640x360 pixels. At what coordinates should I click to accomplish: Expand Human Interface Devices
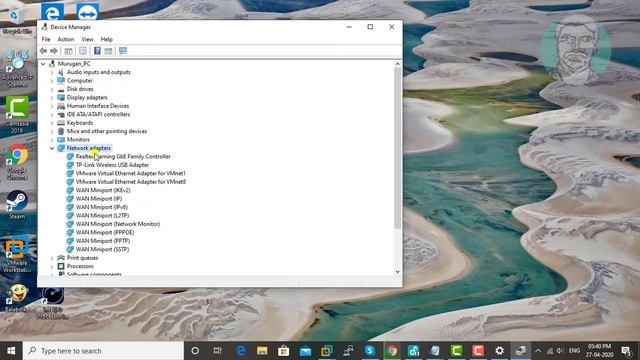[x=52, y=106]
